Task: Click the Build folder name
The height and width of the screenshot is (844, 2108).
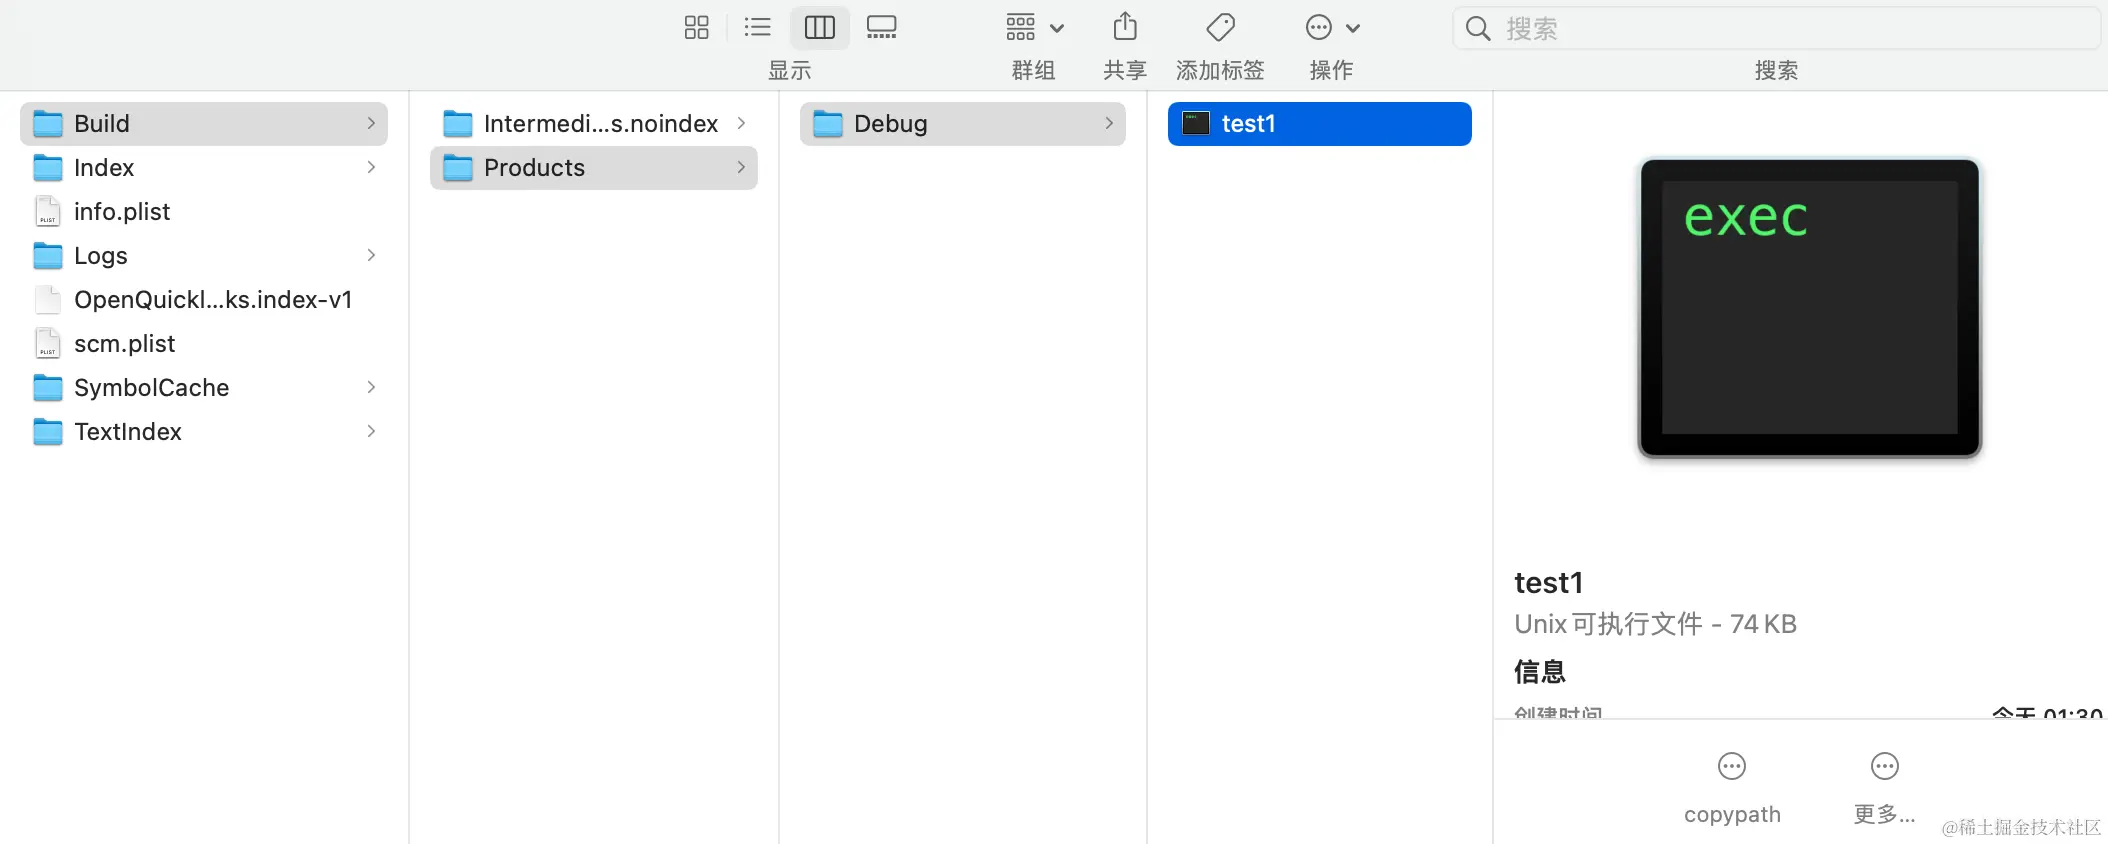Action: click(102, 124)
